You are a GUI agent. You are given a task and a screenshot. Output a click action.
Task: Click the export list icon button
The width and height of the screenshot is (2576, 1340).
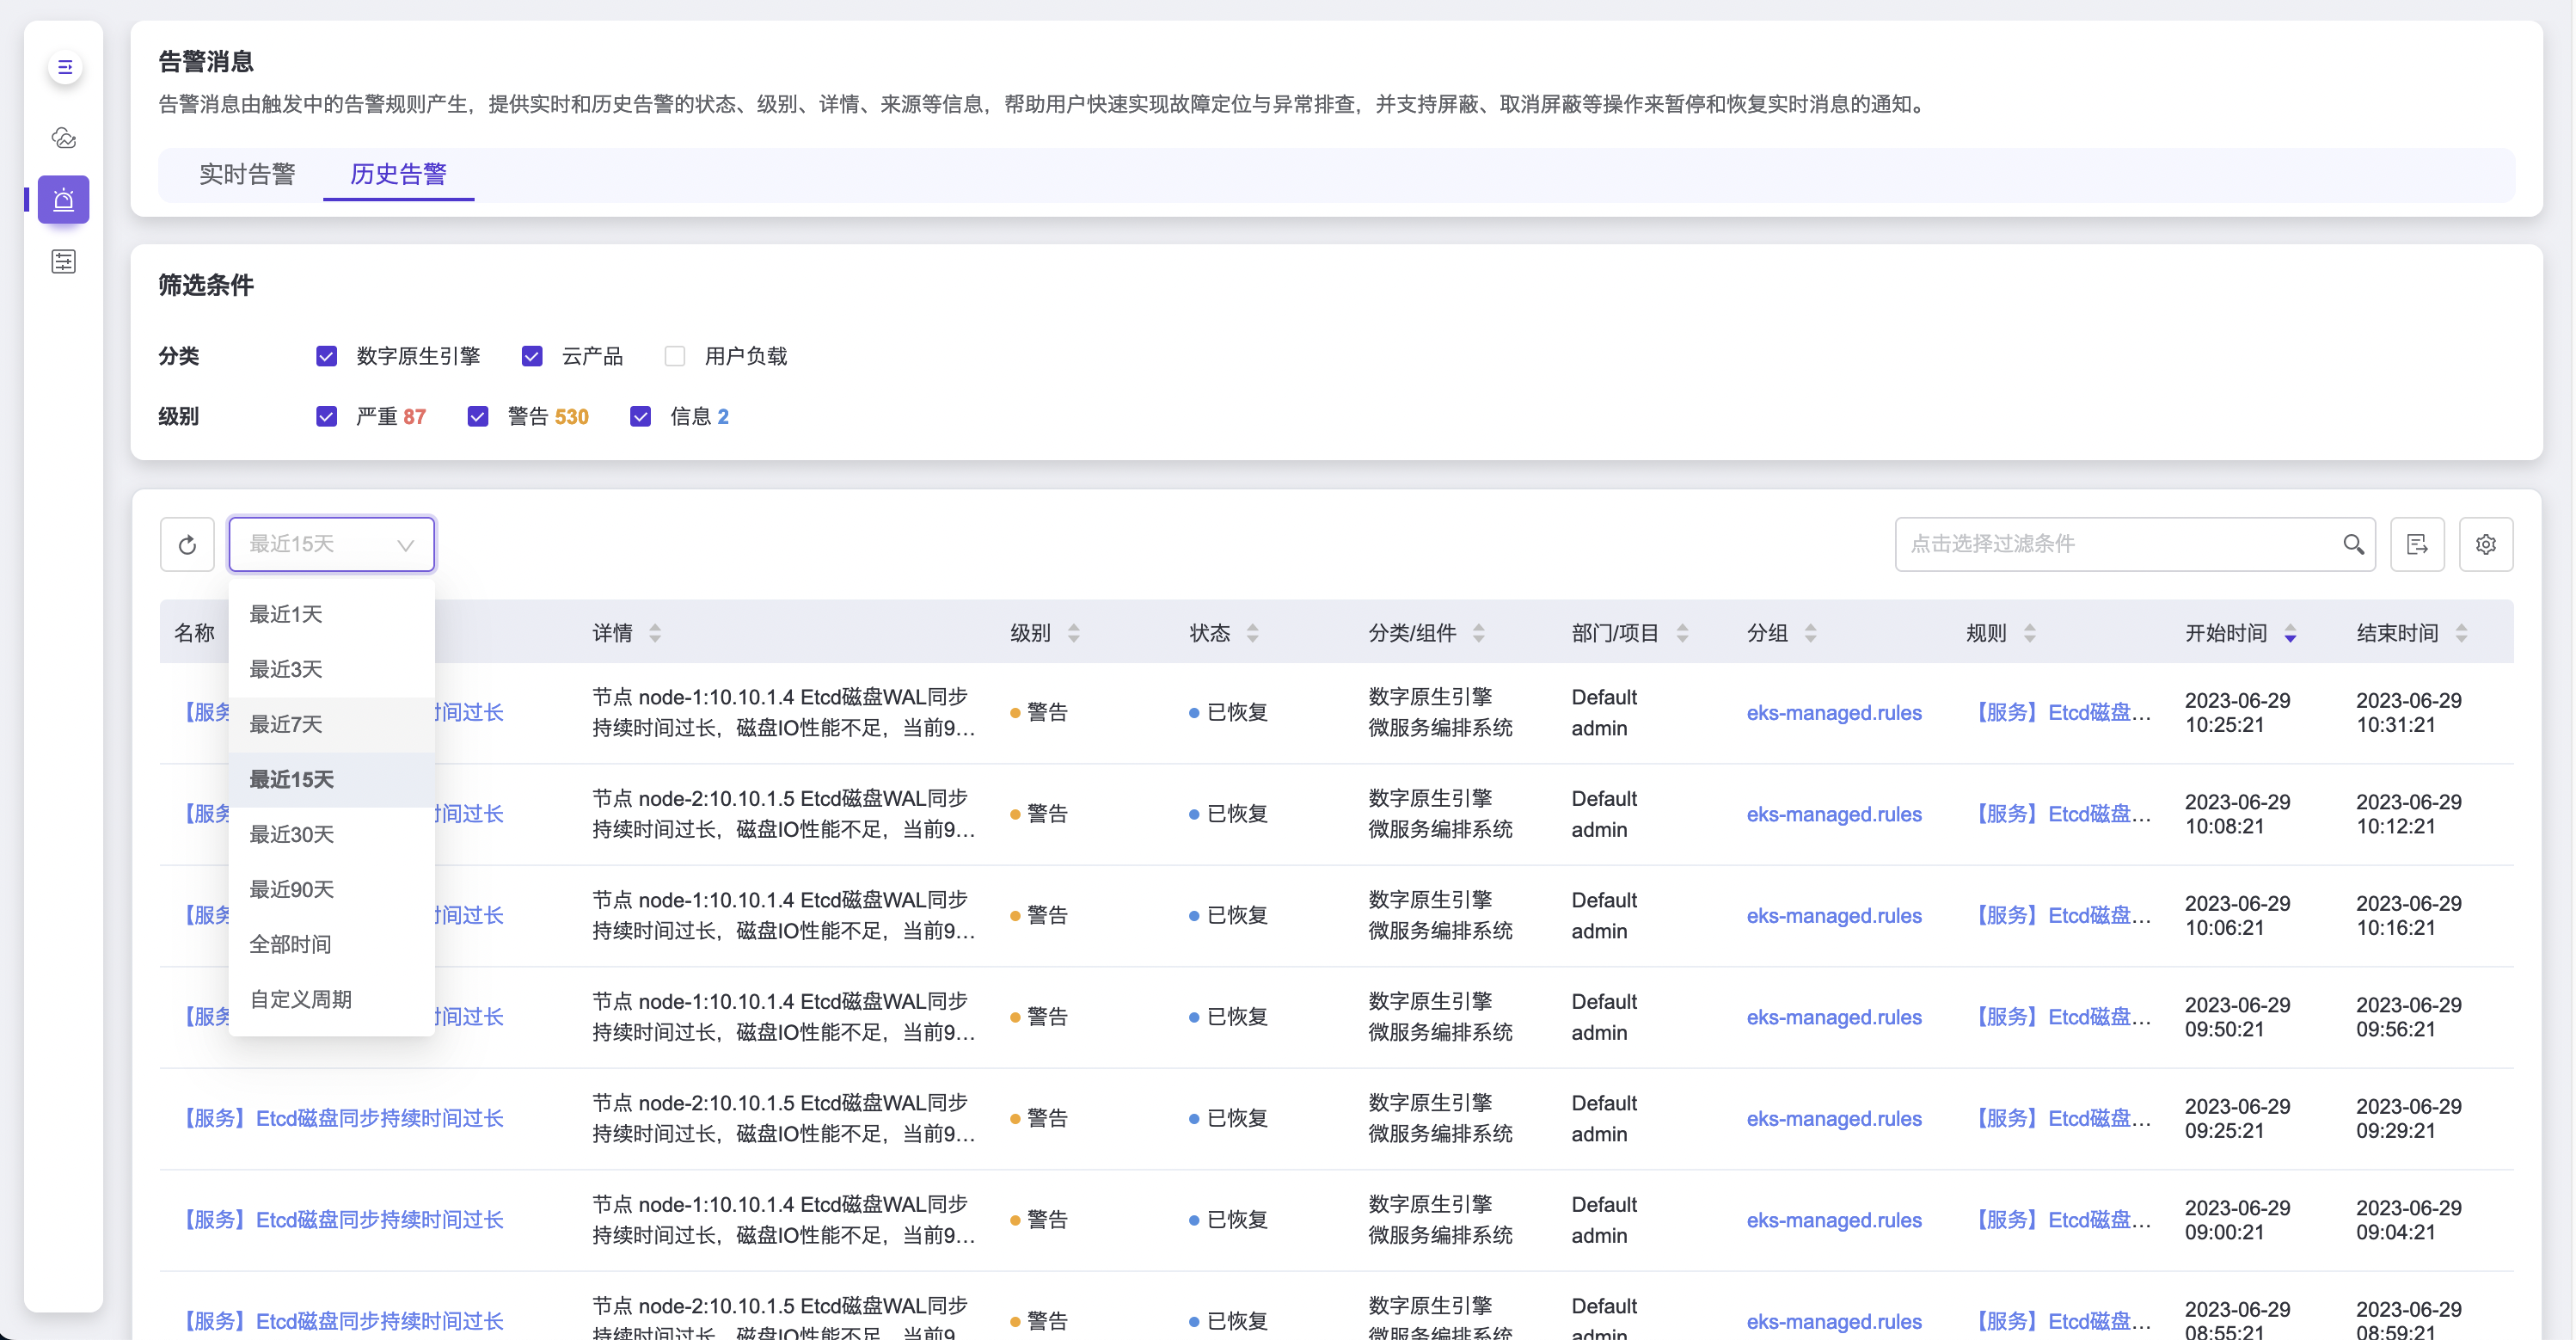coord(2417,544)
